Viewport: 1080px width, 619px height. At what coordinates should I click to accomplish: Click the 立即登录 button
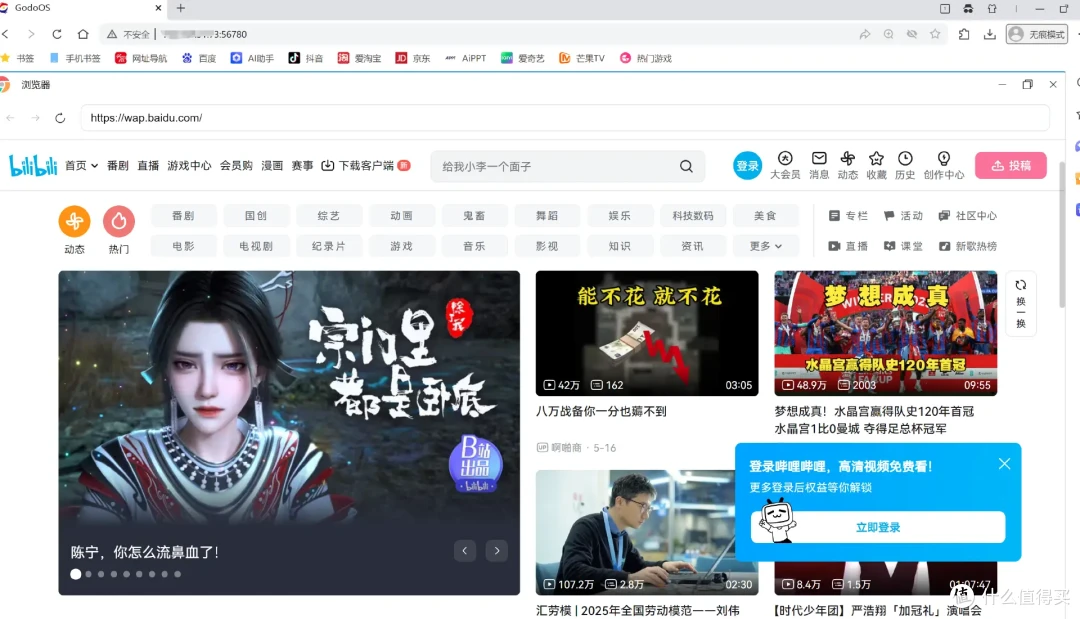pos(878,527)
